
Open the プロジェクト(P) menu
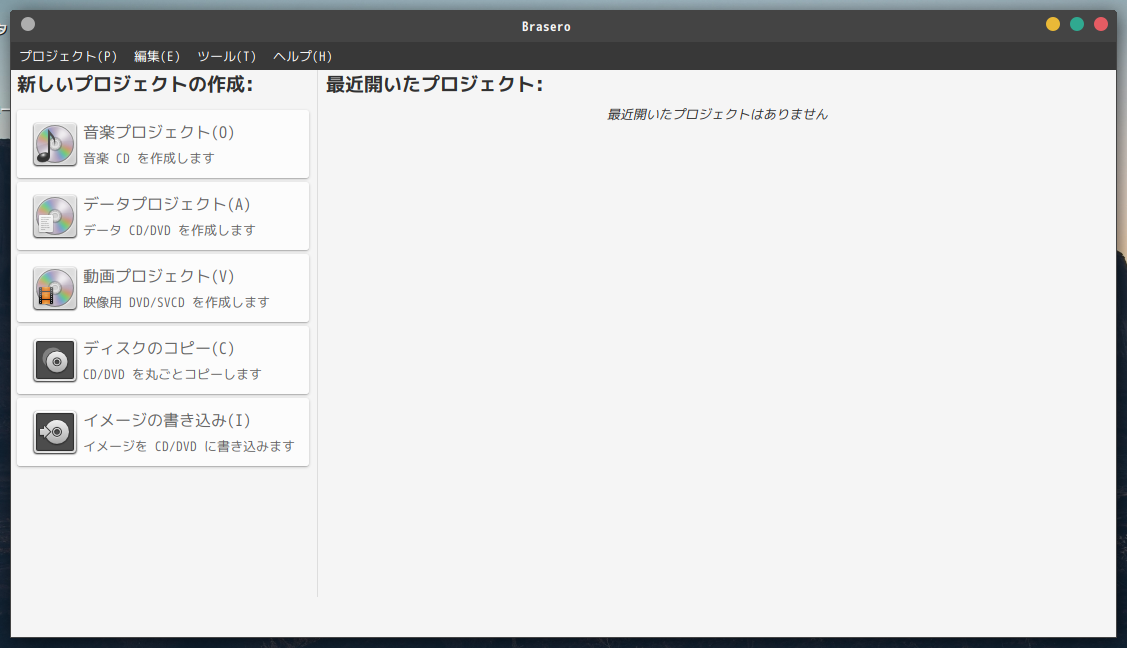point(68,56)
